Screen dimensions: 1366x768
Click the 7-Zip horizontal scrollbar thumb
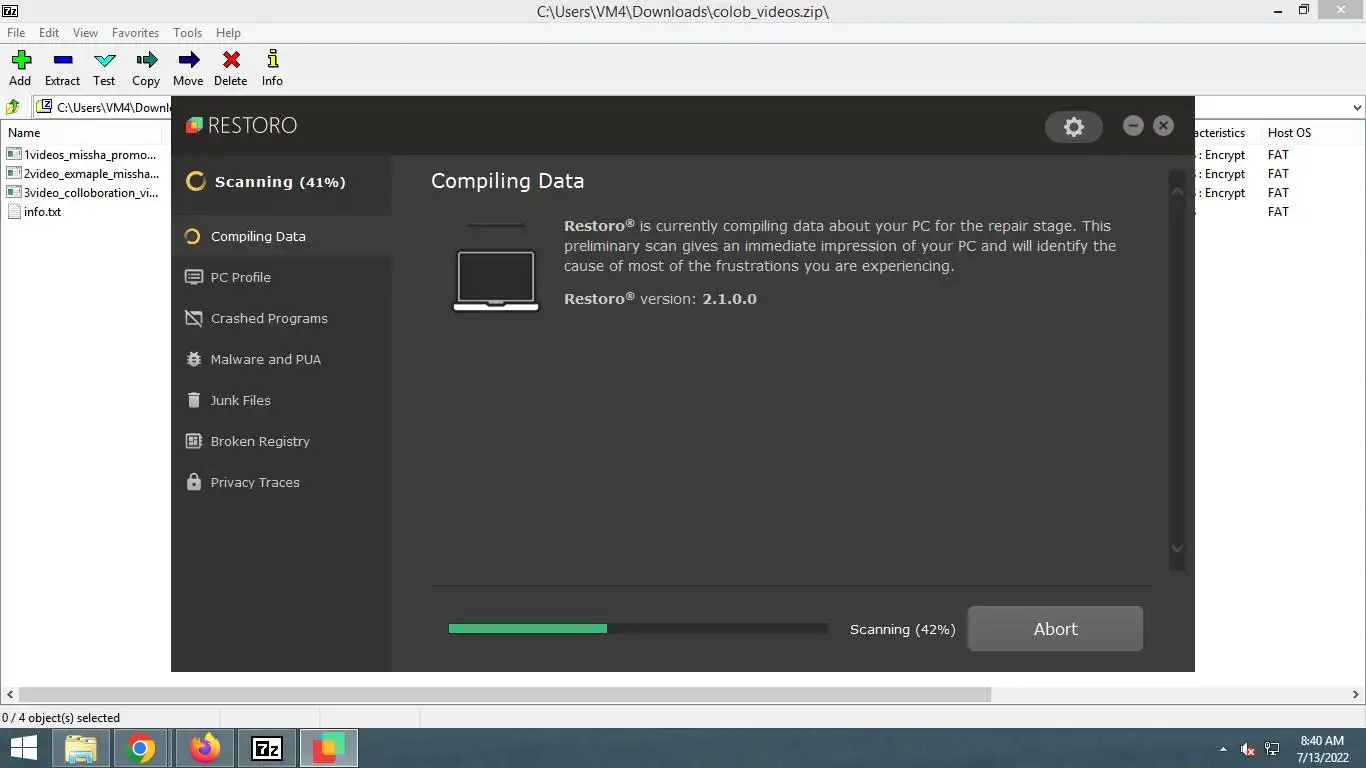505,694
